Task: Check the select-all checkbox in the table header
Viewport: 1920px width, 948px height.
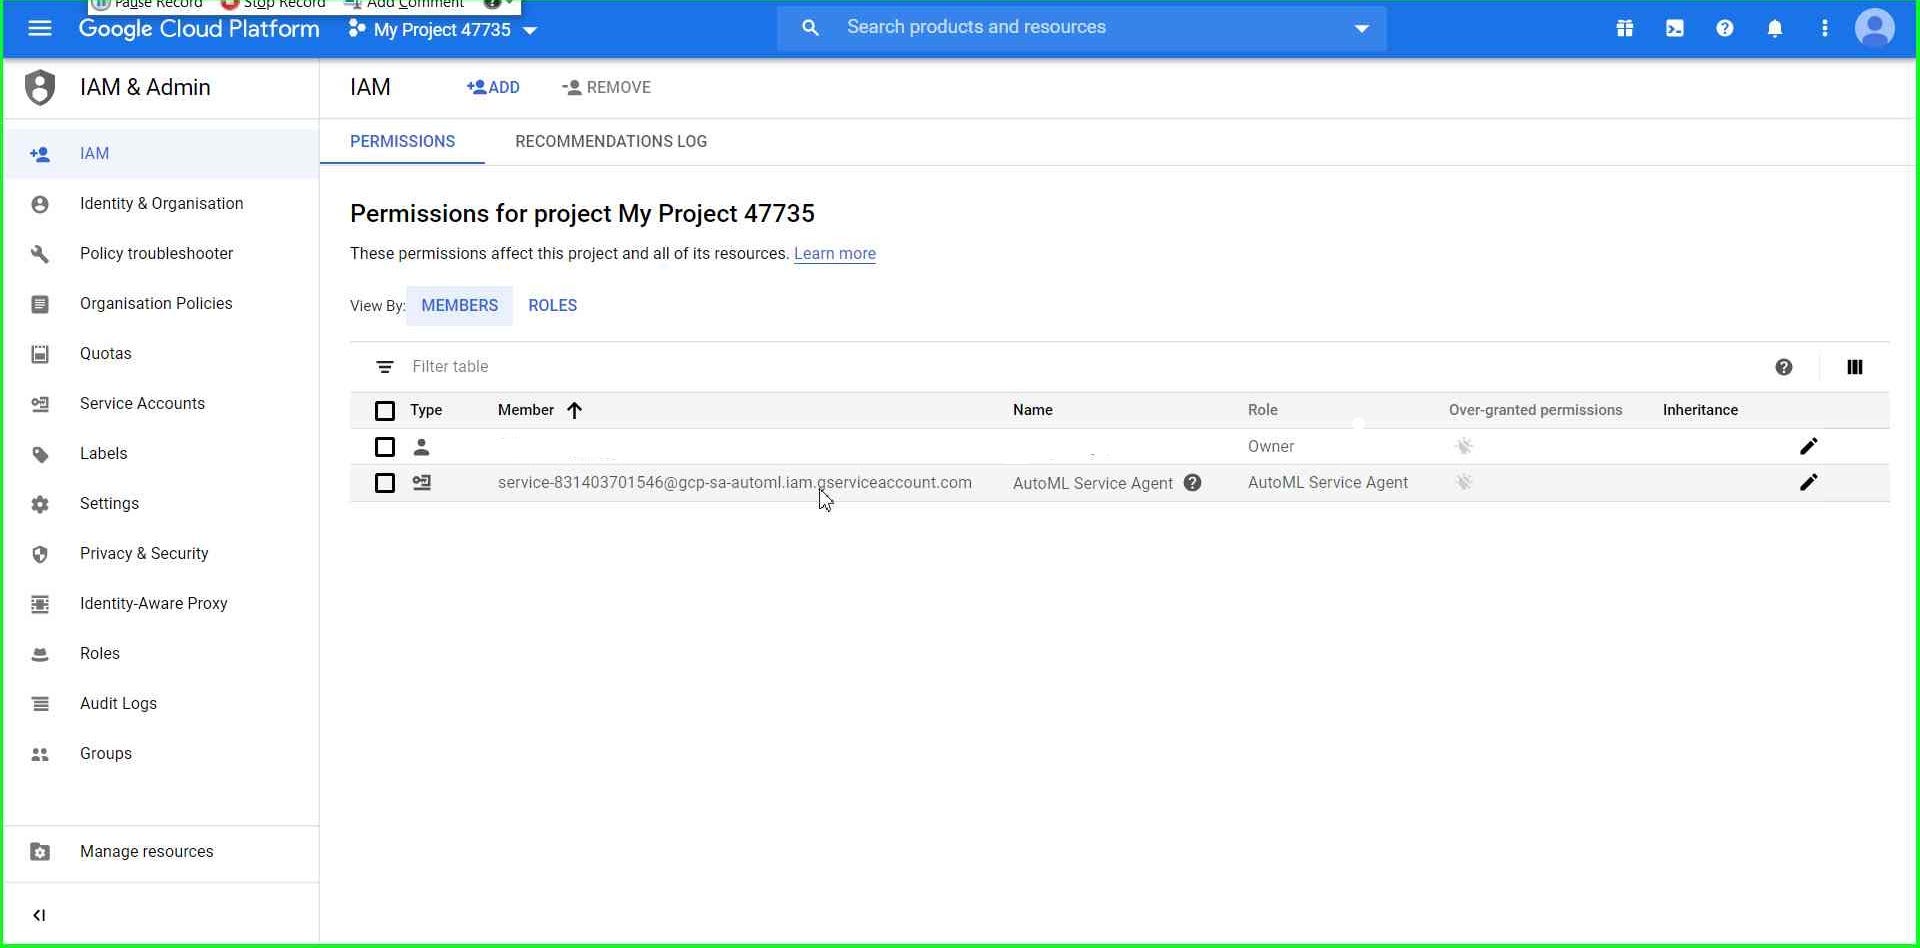Action: 385,411
